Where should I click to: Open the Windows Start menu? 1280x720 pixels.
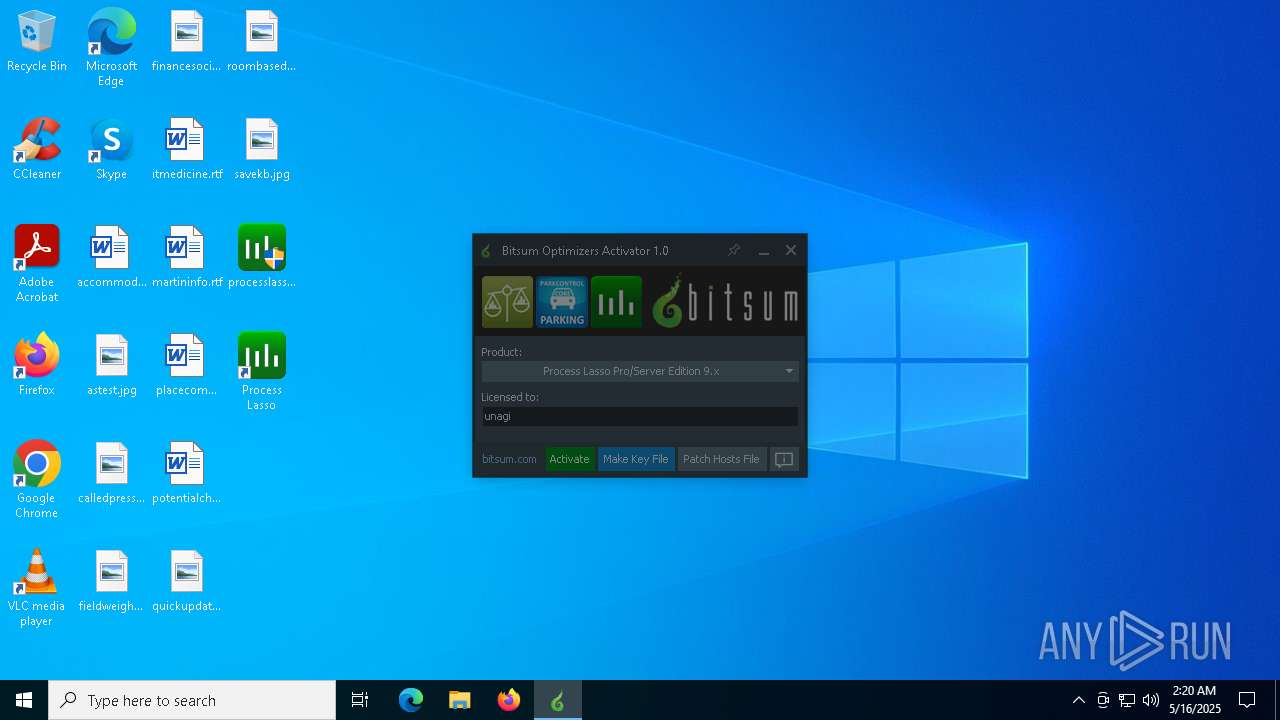pyautogui.click(x=24, y=700)
